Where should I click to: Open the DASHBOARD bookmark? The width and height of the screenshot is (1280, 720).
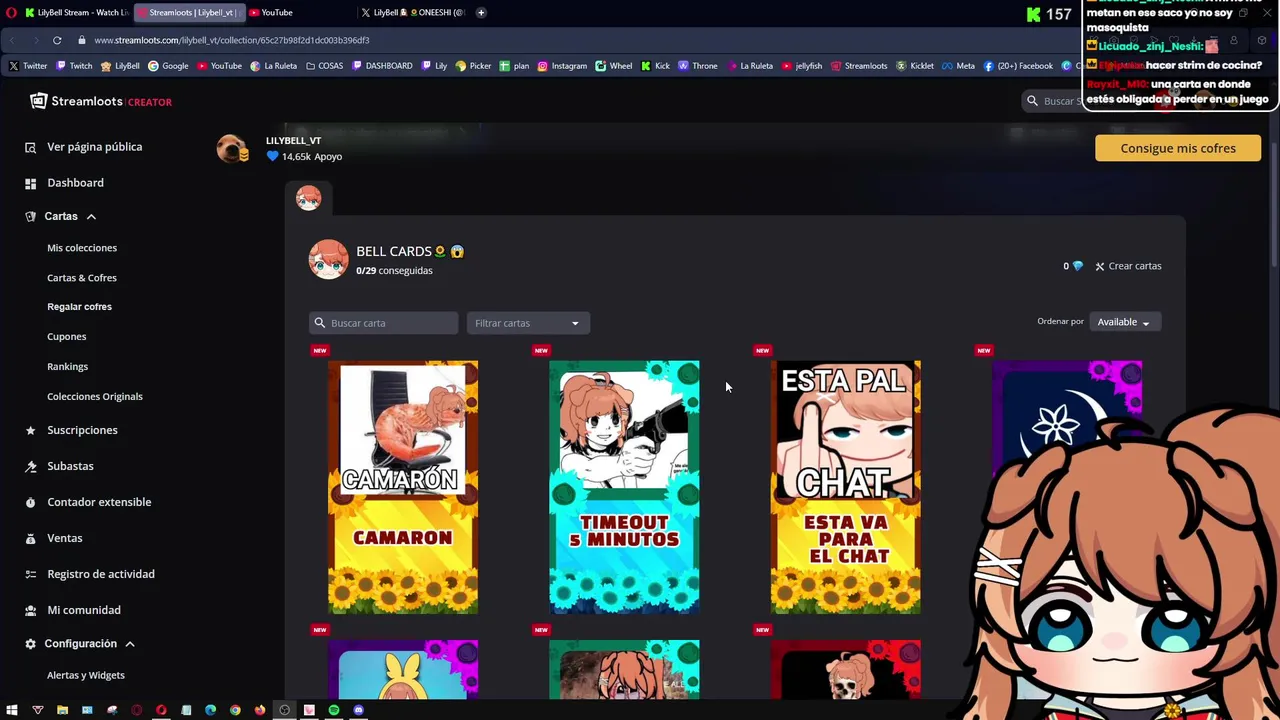tap(382, 66)
